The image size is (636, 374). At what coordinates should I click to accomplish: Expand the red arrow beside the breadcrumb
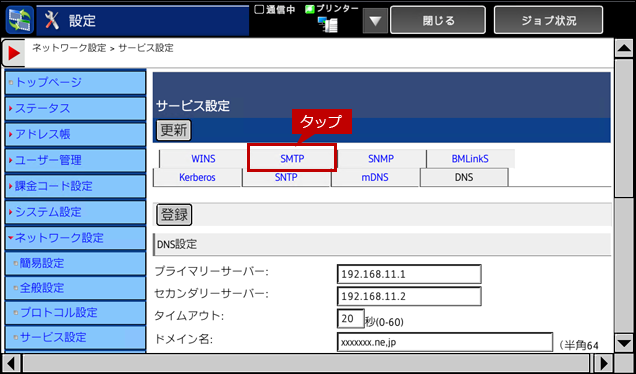(14, 53)
